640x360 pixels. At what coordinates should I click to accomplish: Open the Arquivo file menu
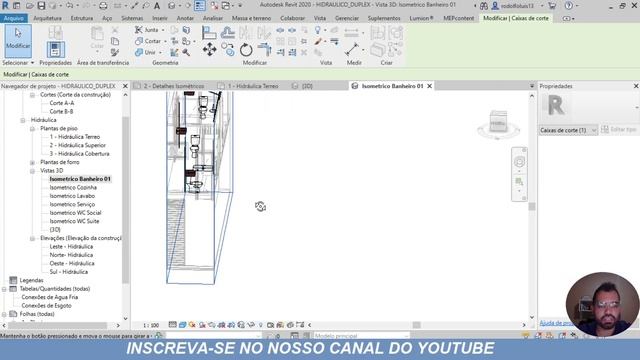point(13,18)
